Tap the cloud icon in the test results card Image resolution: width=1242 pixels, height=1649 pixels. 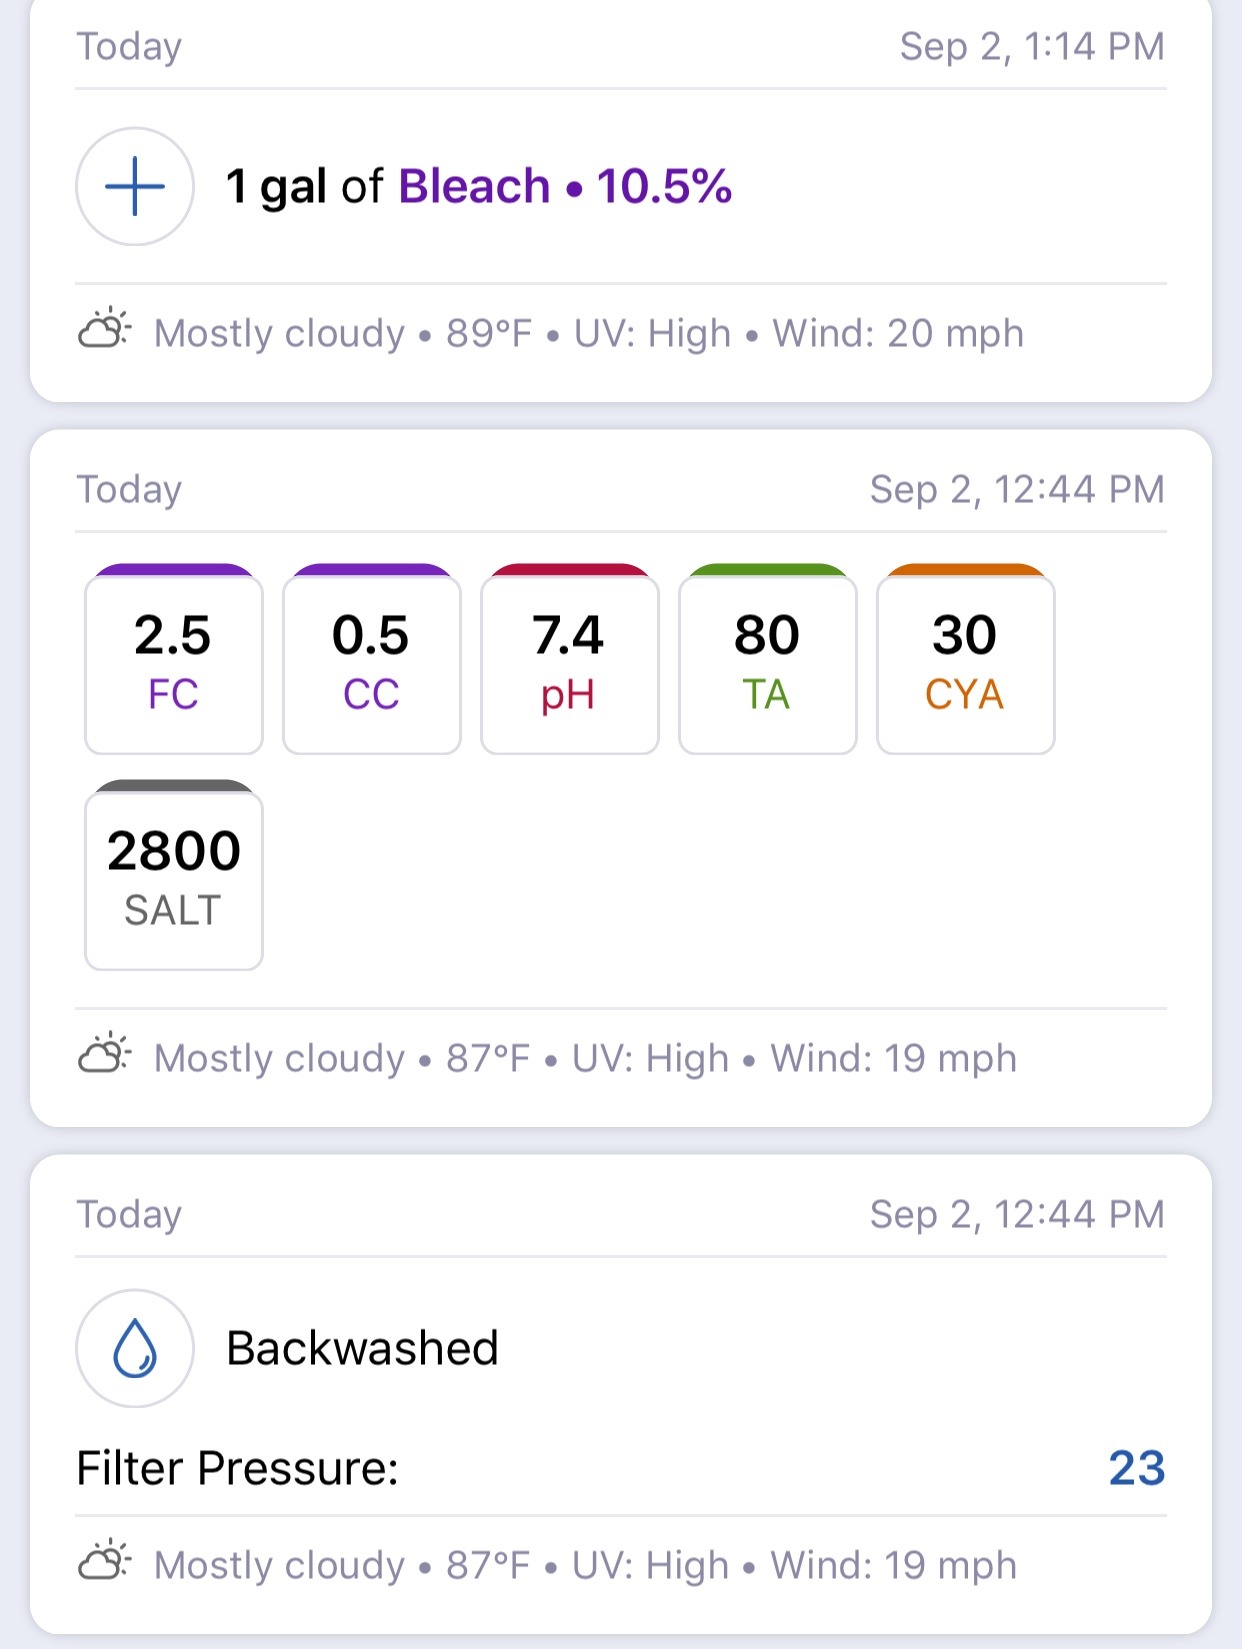tap(104, 1055)
